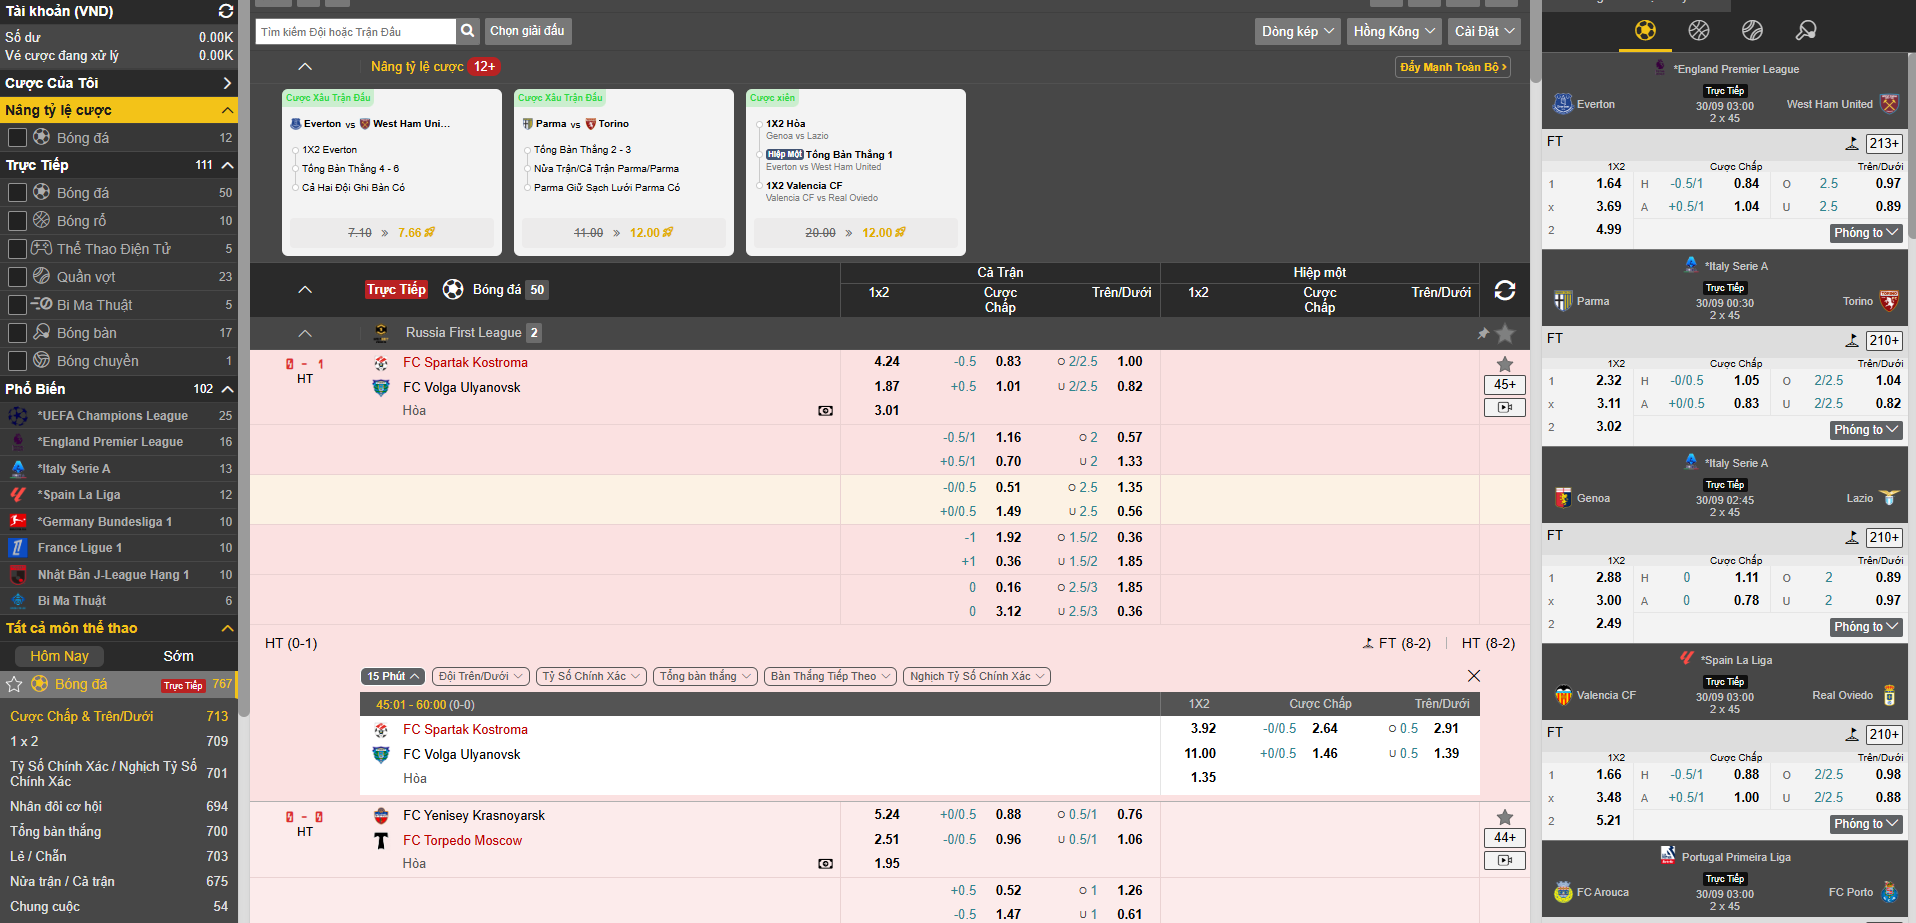Open live stream for Yenisey match

[1504, 860]
